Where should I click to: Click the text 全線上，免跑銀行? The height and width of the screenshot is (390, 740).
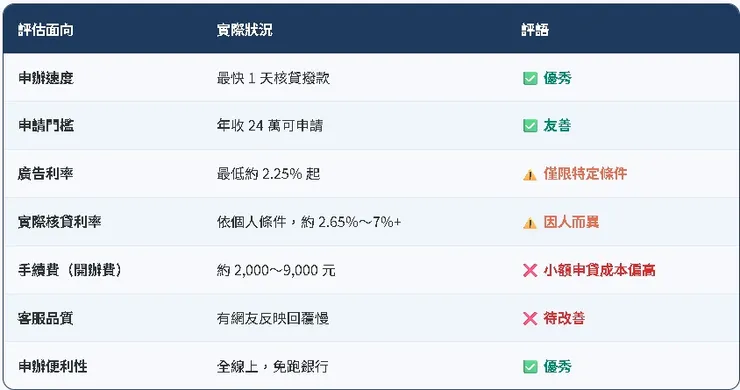[273, 366]
